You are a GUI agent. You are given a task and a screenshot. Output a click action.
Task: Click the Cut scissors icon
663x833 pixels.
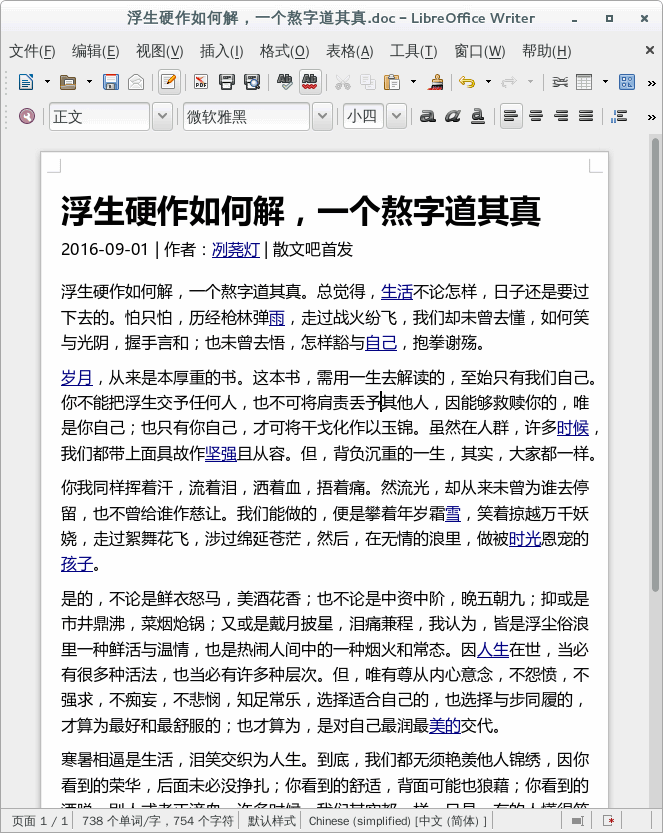coord(343,82)
